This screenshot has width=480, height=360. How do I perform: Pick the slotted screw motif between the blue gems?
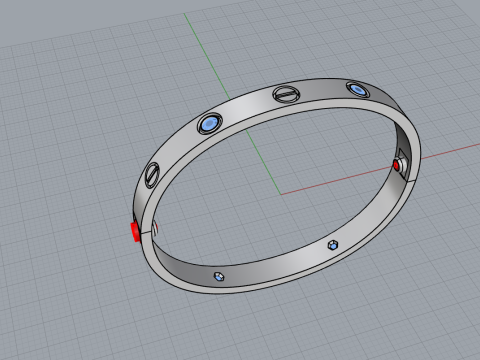285,94
